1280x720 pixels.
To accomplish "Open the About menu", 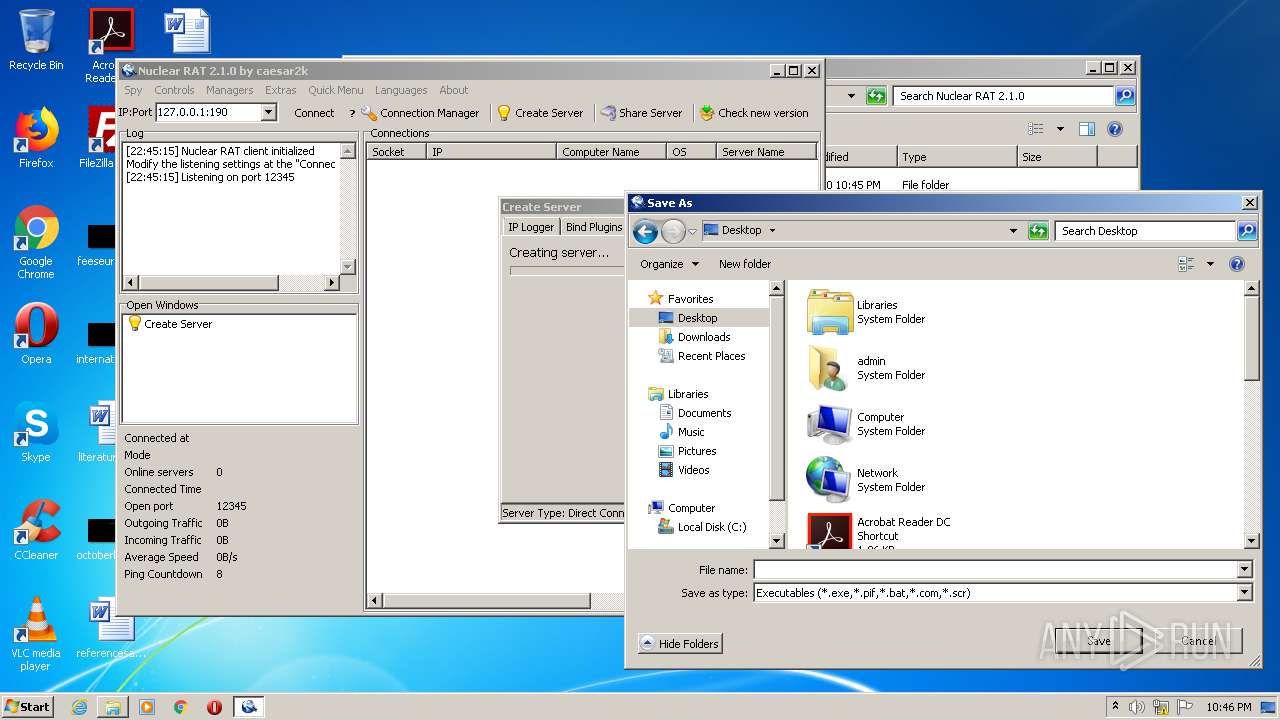I will pos(454,90).
